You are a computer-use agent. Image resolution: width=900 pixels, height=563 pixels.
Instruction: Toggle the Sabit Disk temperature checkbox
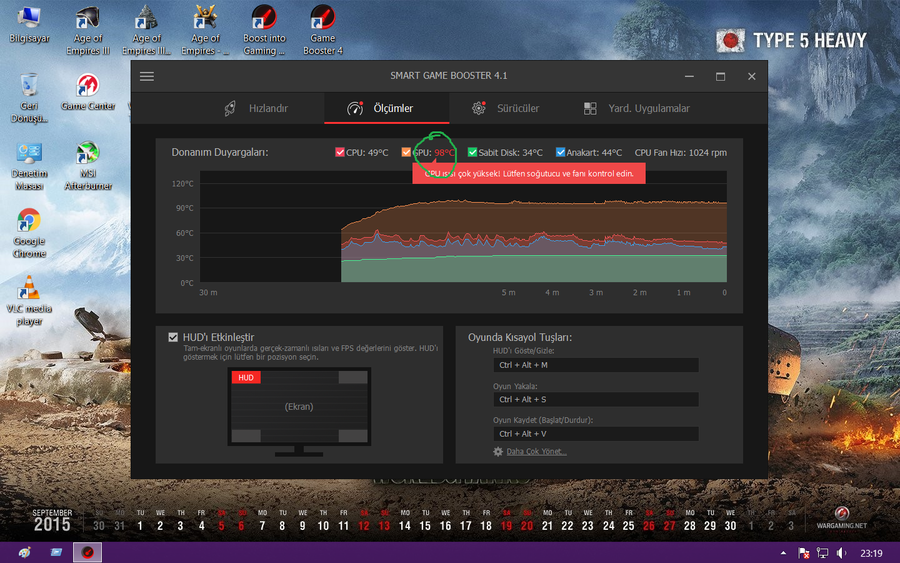point(472,153)
